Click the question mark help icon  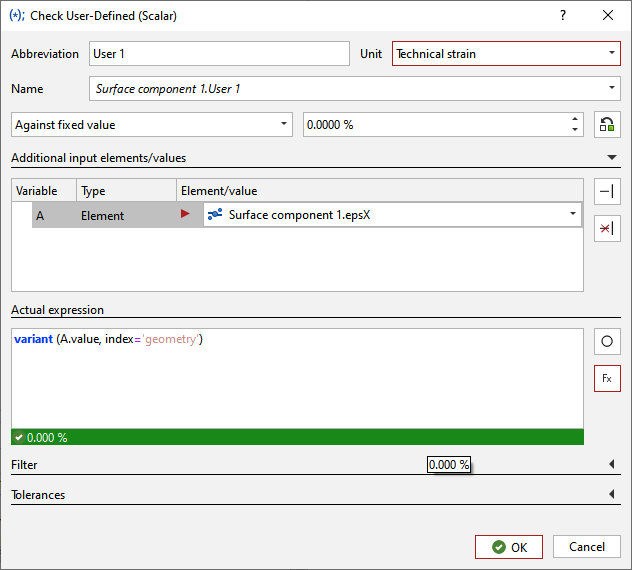[563, 15]
